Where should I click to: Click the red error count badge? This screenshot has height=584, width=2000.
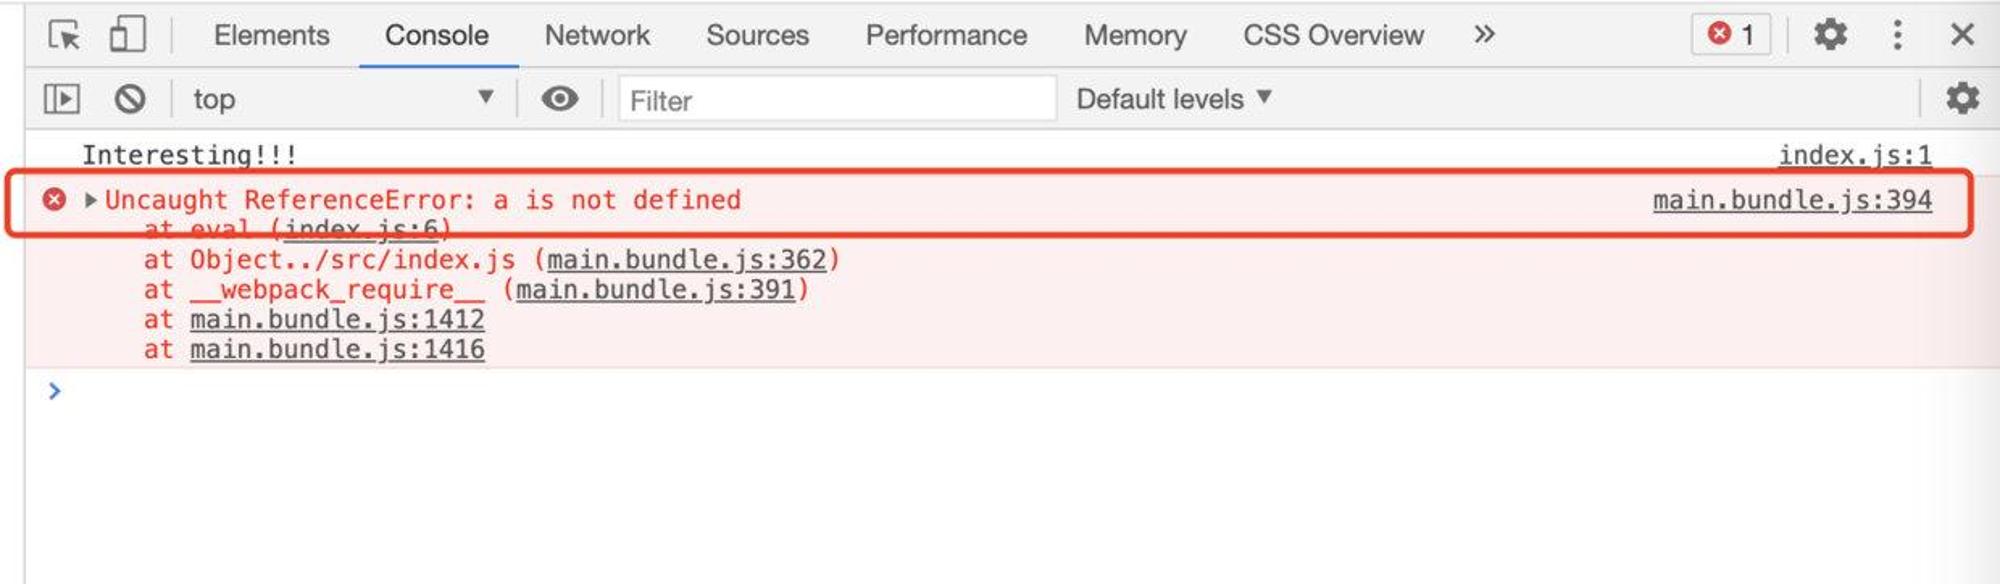[1731, 35]
